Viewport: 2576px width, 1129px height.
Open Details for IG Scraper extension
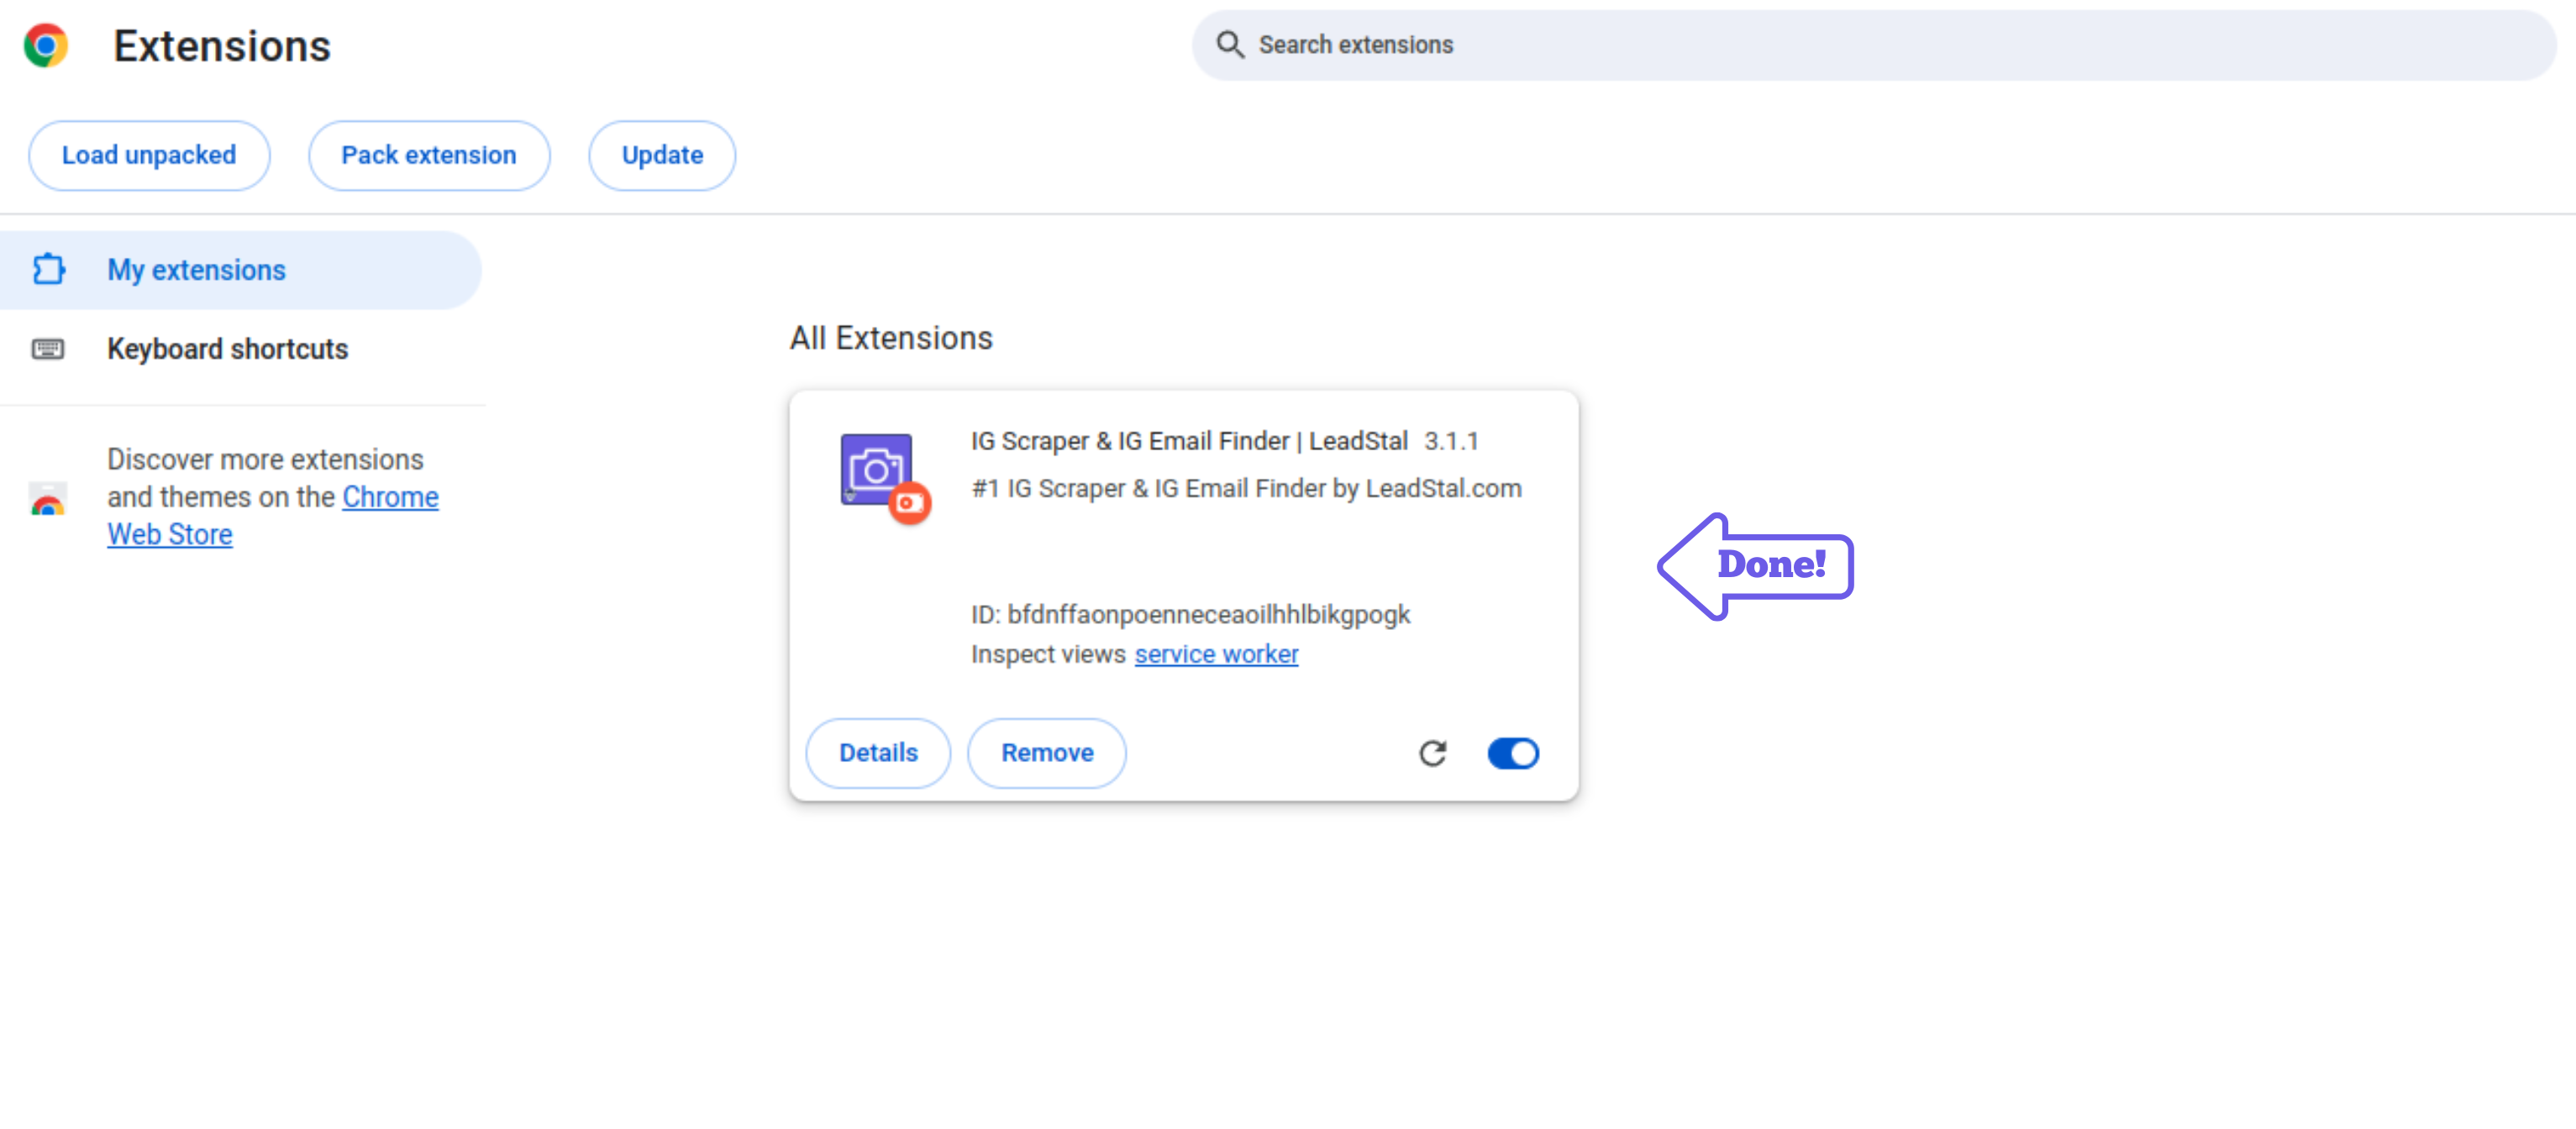877,753
